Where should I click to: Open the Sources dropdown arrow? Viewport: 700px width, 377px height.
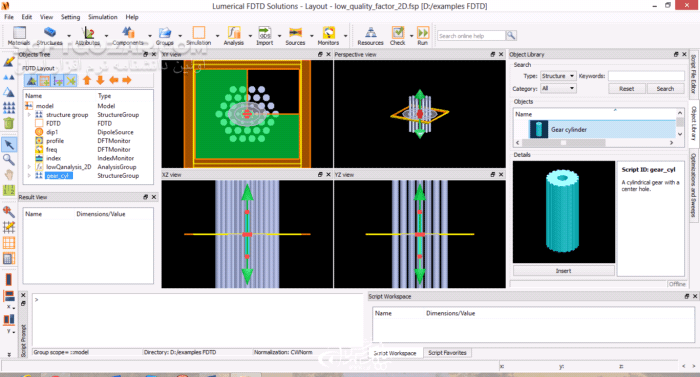tap(312, 35)
